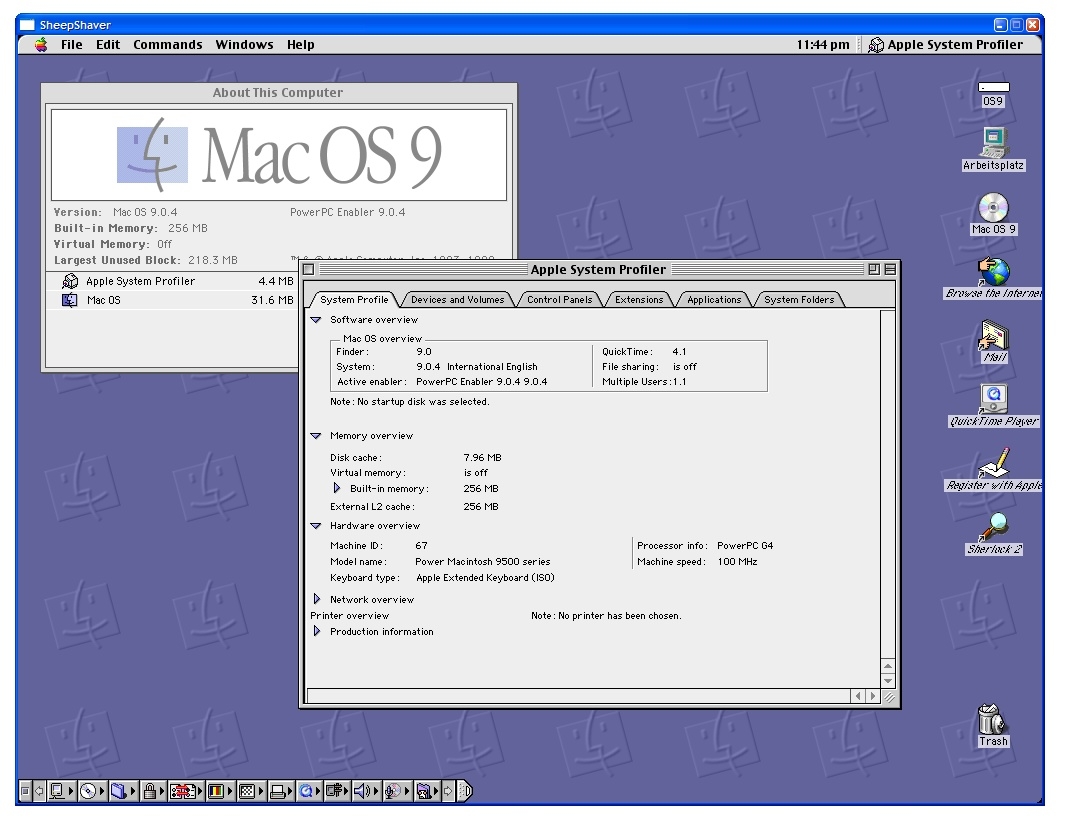The width and height of the screenshot is (1069, 820).
Task: Click the Apple System Profiler window zoom box
Action: (874, 269)
